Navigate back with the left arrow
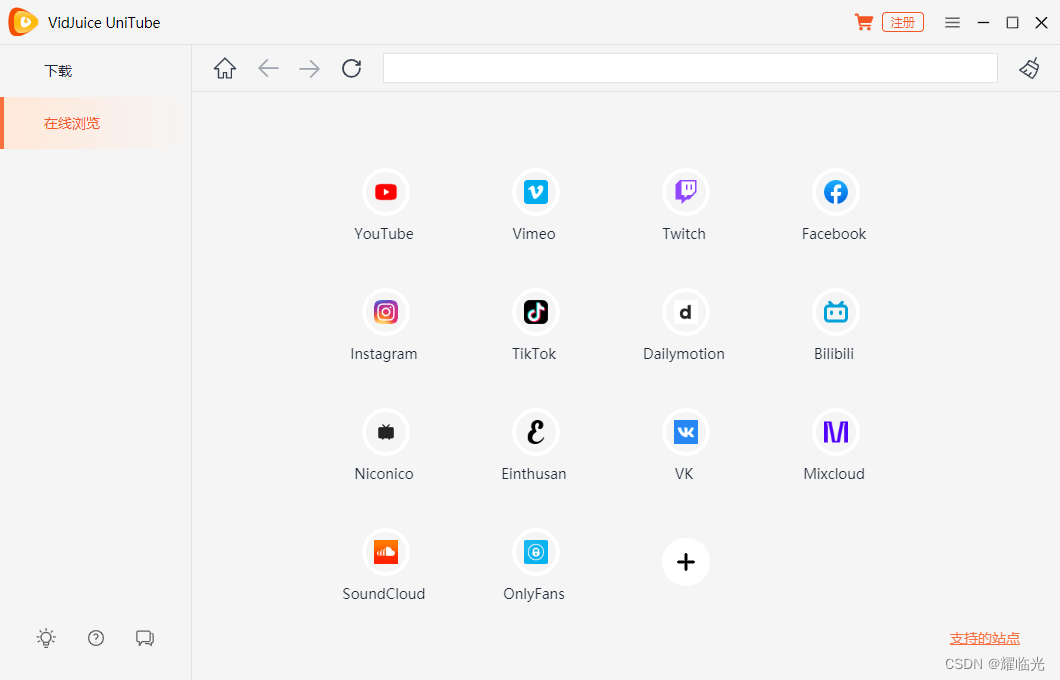1060x680 pixels. (x=268, y=68)
